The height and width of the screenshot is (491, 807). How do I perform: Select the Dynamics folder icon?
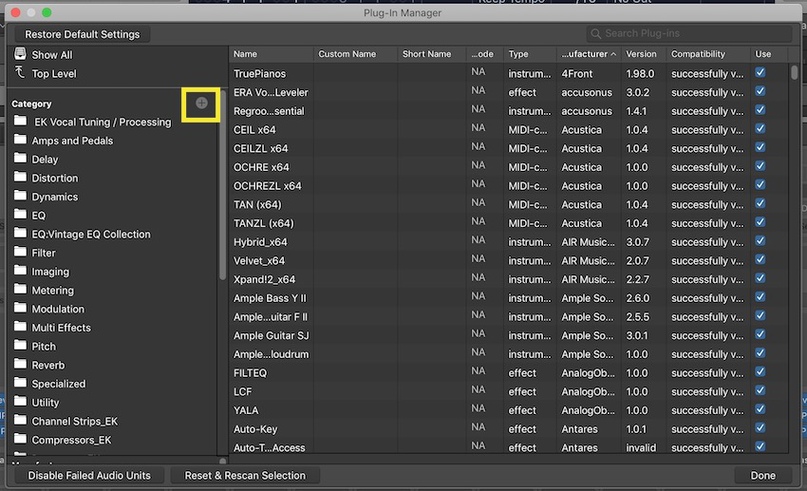(x=20, y=196)
